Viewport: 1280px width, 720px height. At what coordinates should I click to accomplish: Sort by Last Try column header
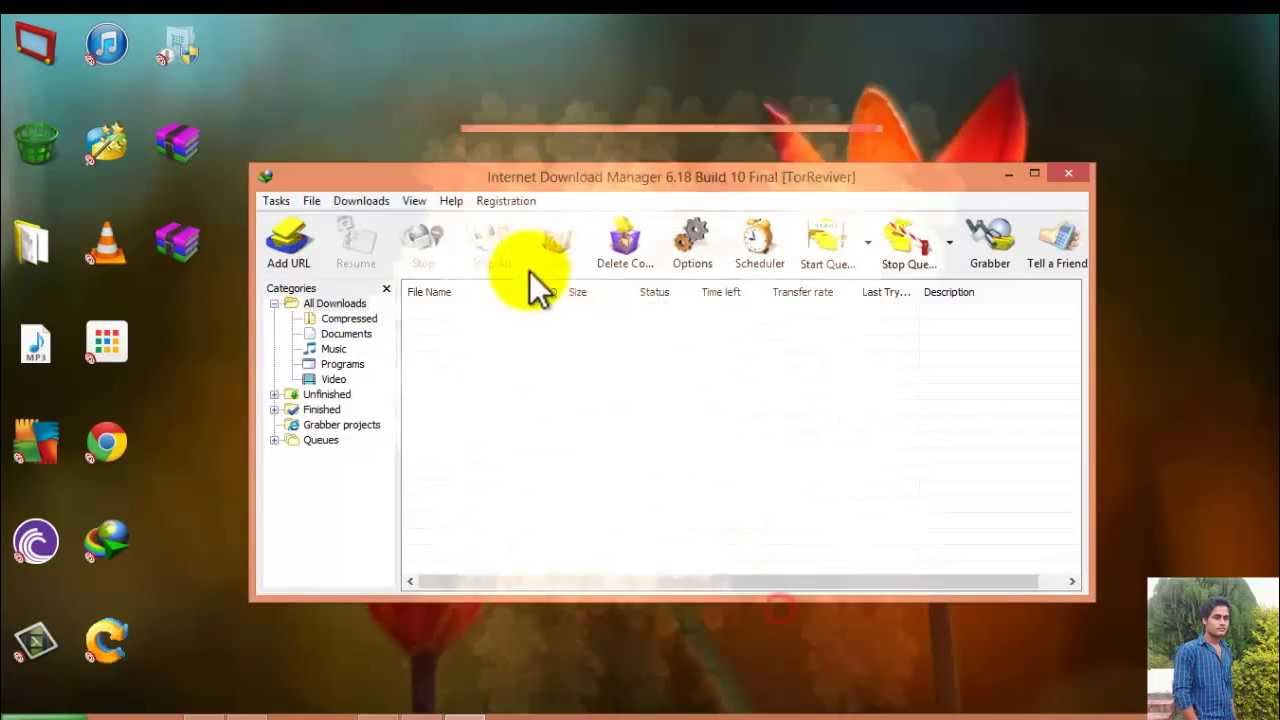(x=886, y=292)
